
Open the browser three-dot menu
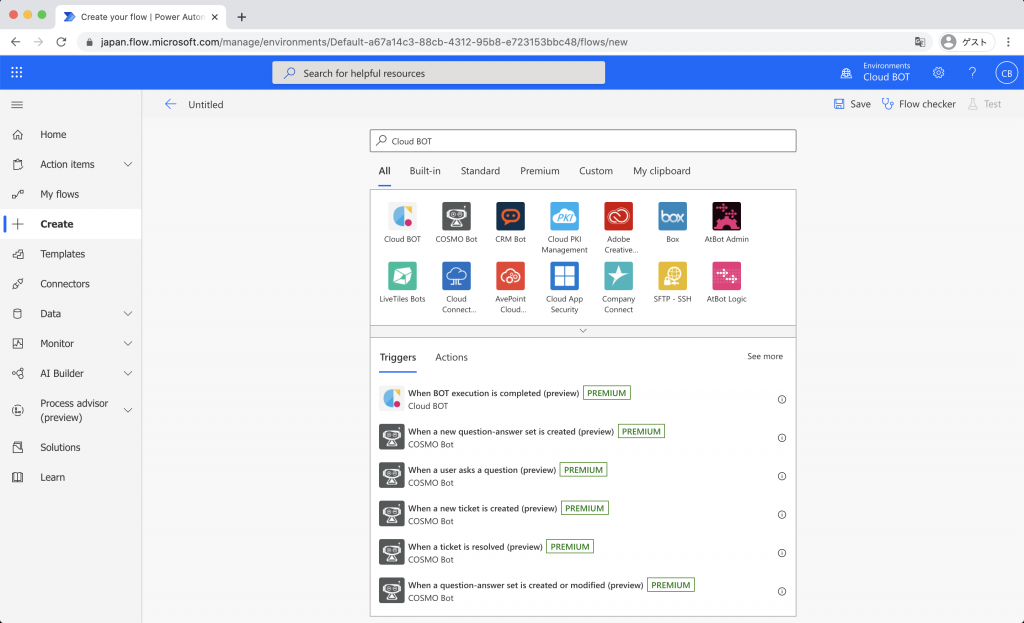(1008, 42)
